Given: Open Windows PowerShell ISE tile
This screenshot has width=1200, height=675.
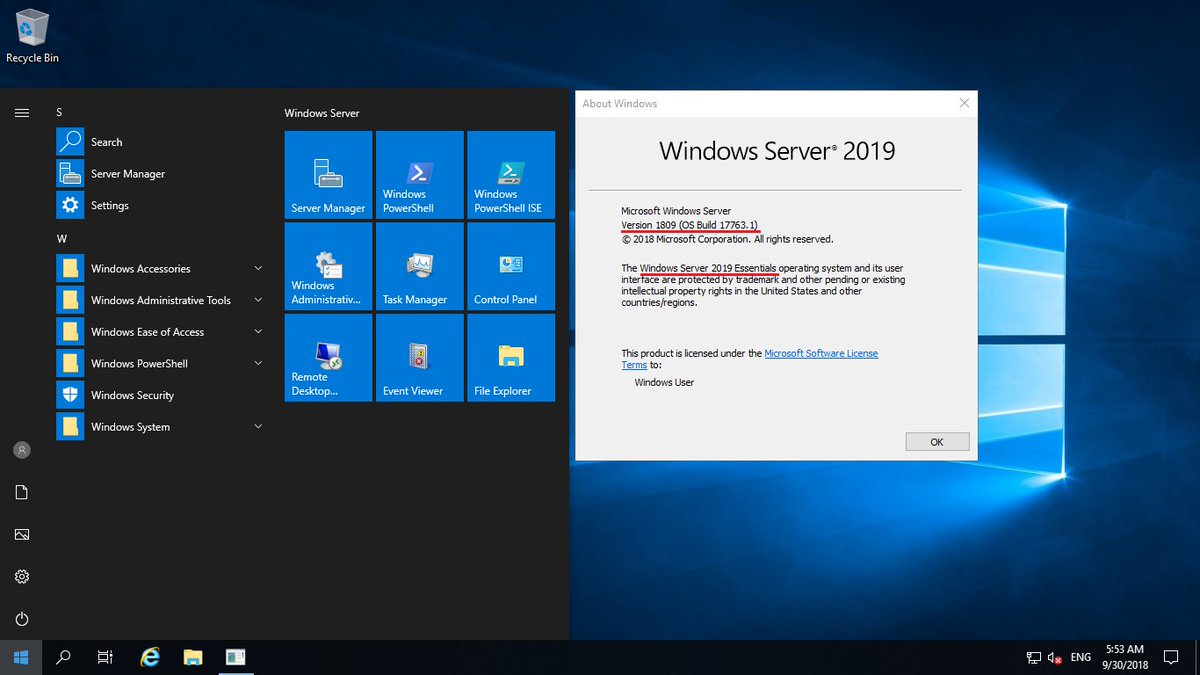Looking at the screenshot, I should [511, 174].
